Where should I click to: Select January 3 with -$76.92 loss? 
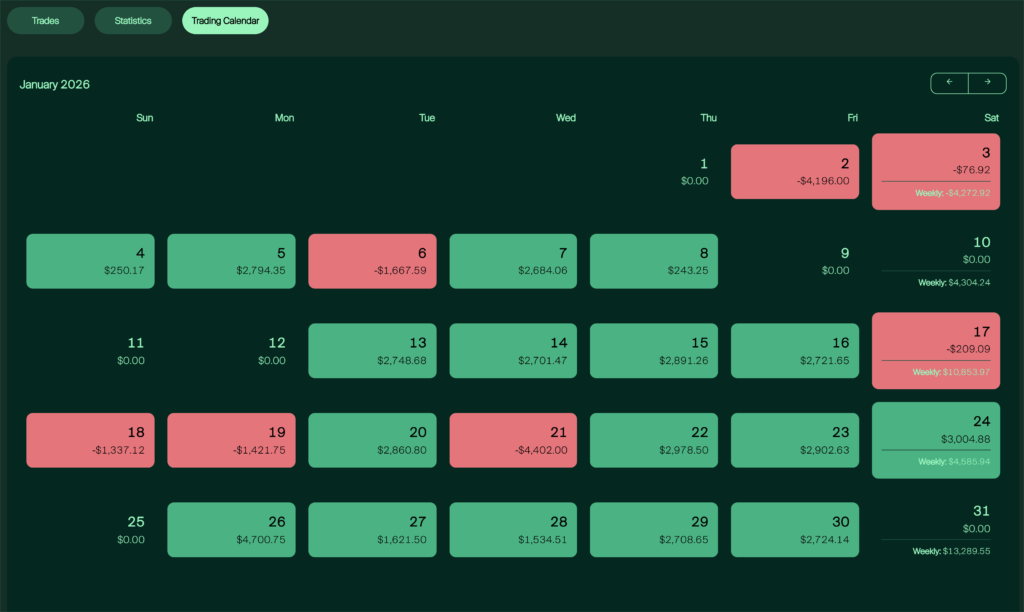coord(935,171)
